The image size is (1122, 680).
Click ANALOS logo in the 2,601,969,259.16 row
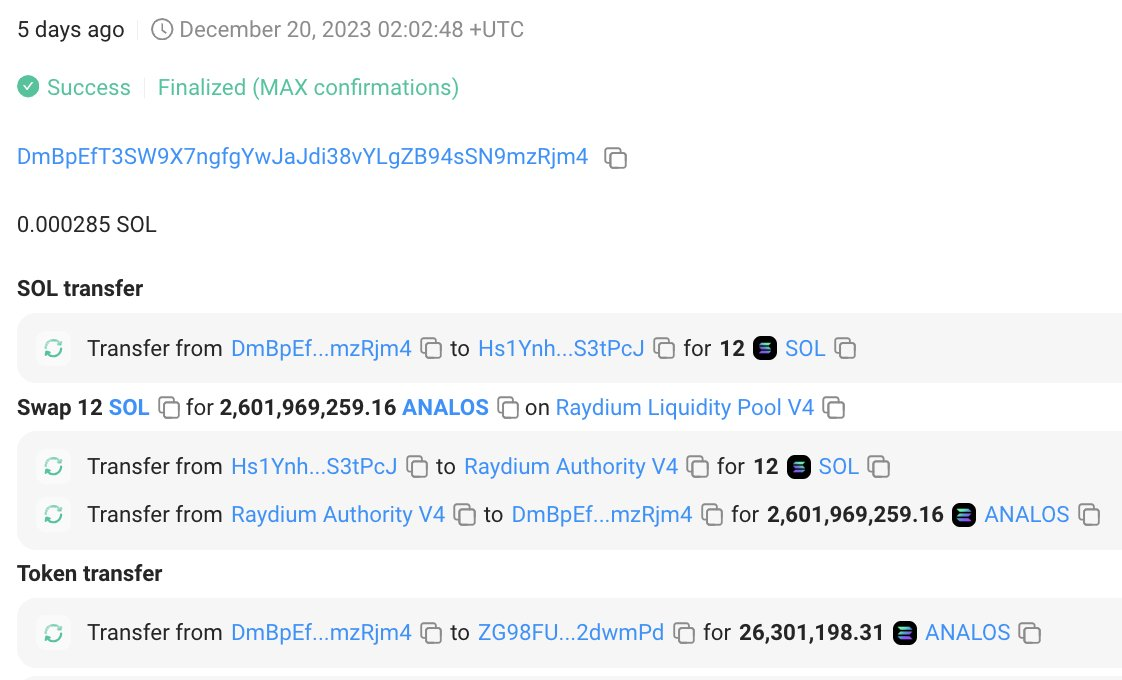pos(964,515)
